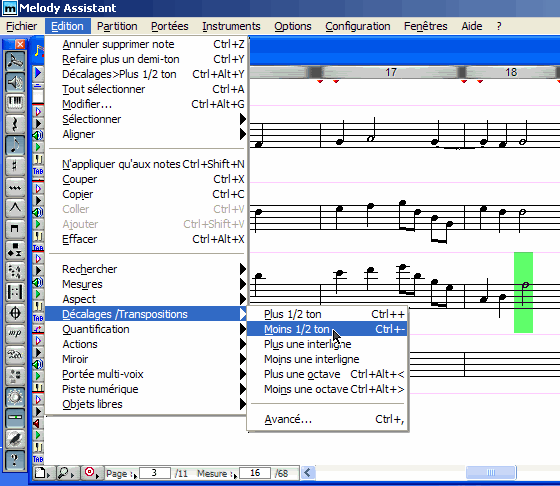This screenshot has height=486, width=560.
Task: Open the Fenêtres menu
Action: point(425,26)
